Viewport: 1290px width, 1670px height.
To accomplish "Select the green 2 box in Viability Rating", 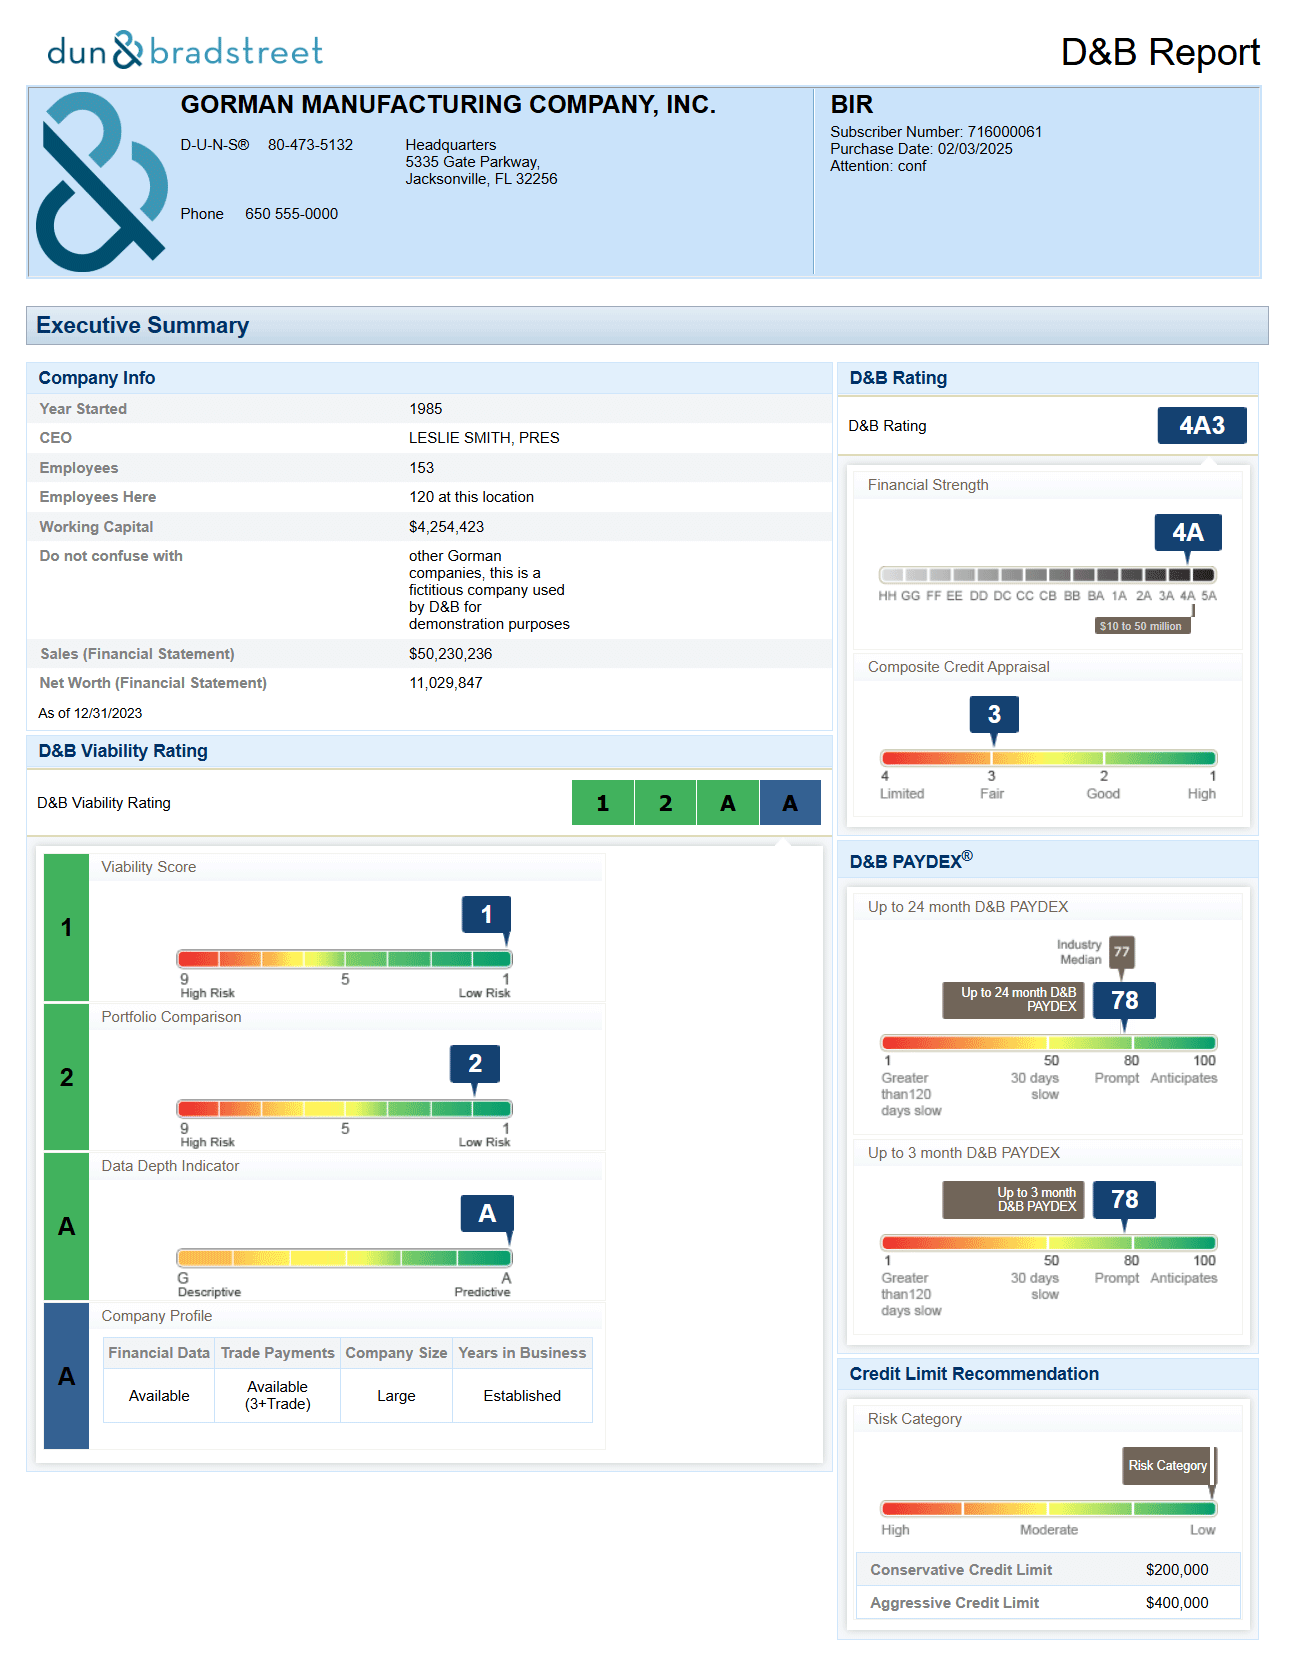I will pos(665,802).
